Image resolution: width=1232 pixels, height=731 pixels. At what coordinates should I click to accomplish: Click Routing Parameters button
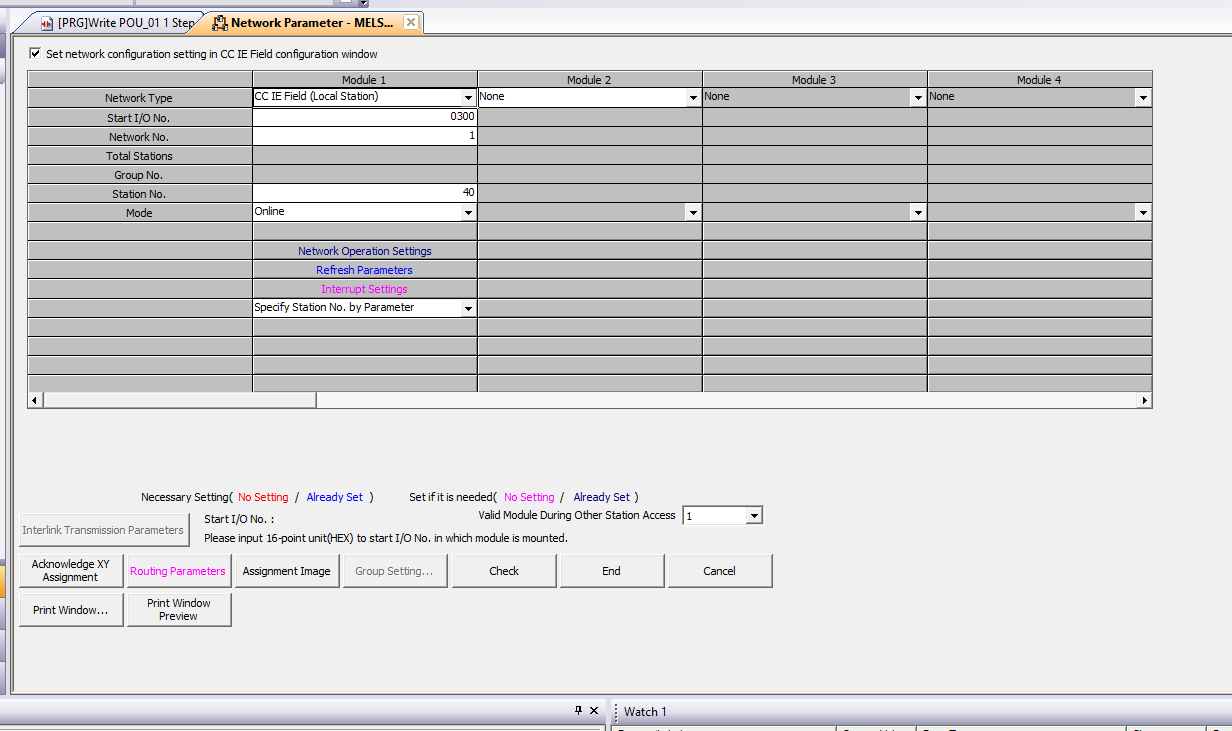point(178,571)
